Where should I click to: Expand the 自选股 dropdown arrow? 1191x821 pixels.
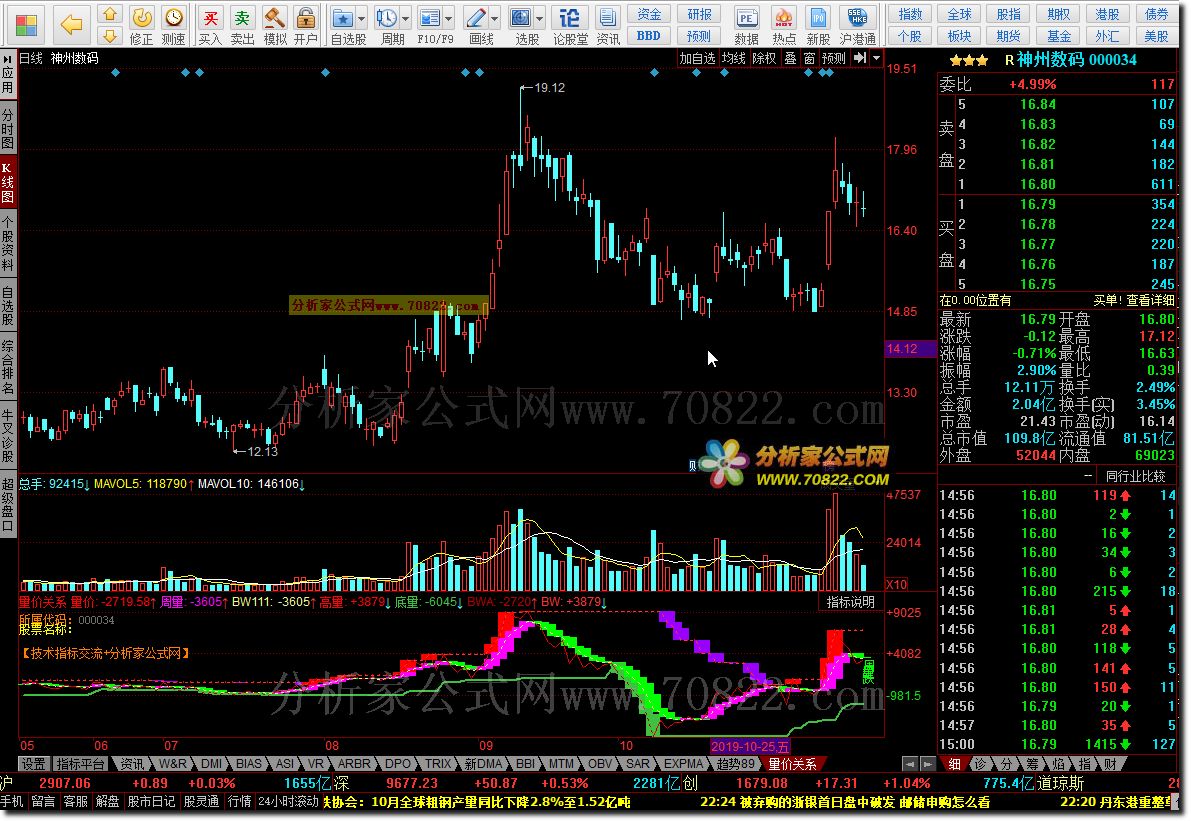point(361,18)
